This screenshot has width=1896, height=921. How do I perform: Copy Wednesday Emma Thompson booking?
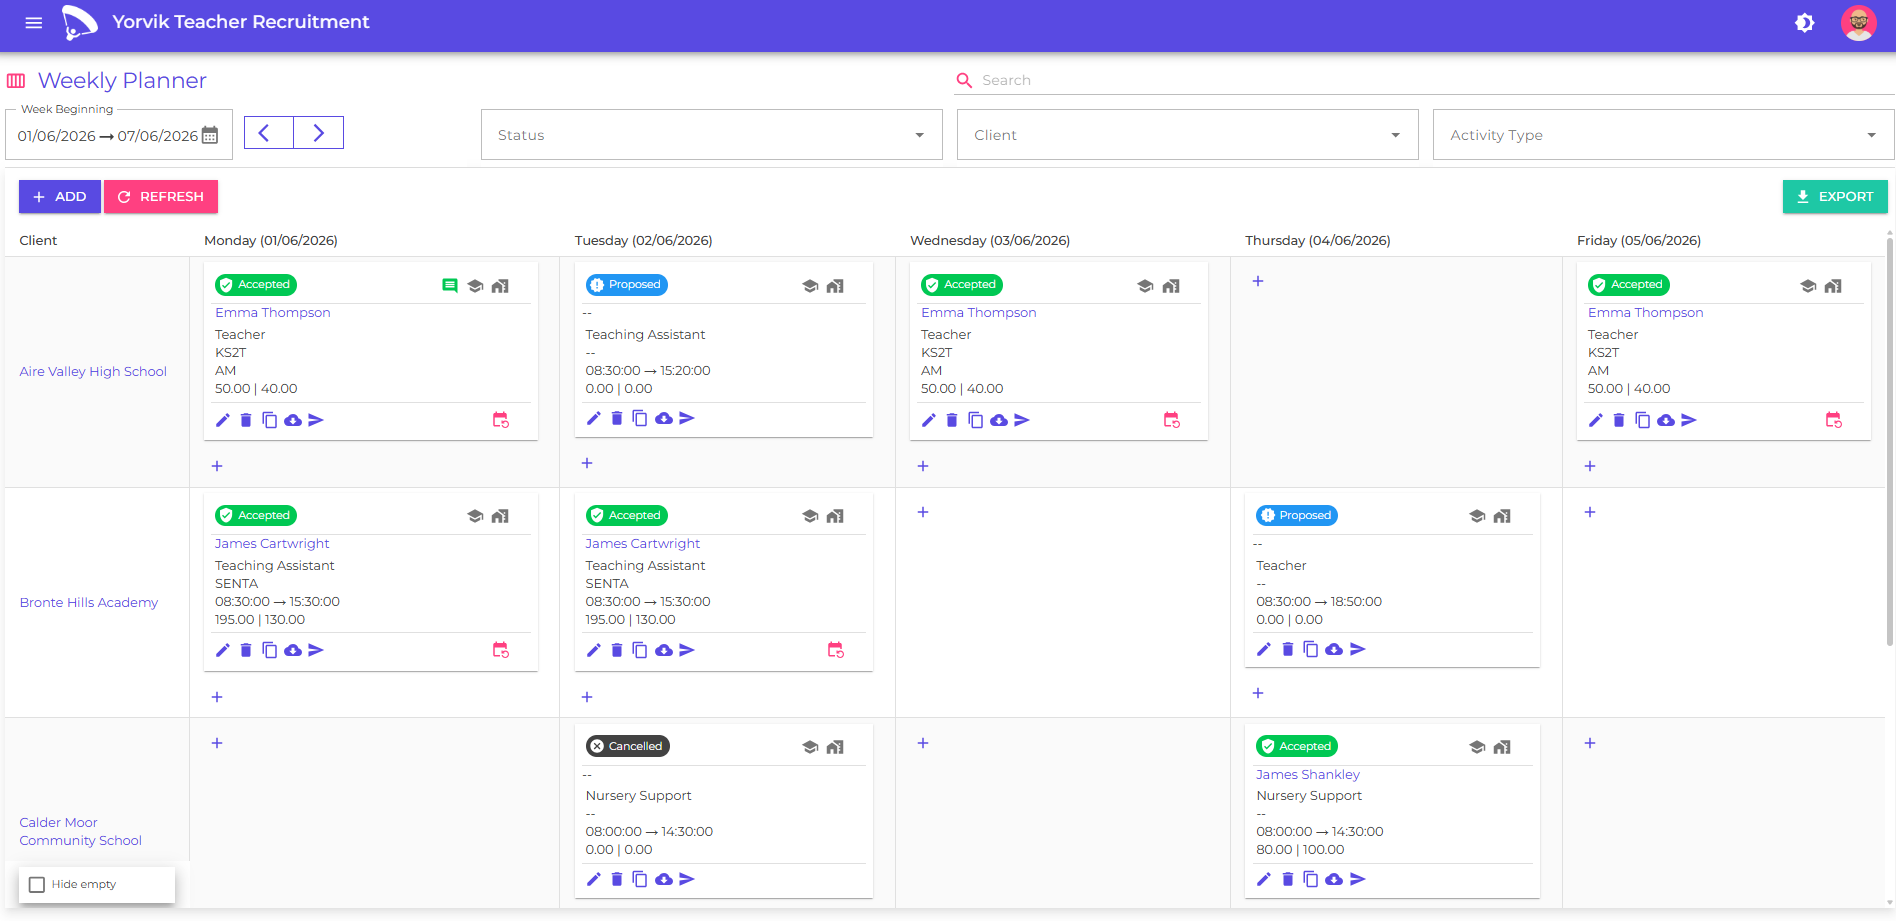pos(975,420)
